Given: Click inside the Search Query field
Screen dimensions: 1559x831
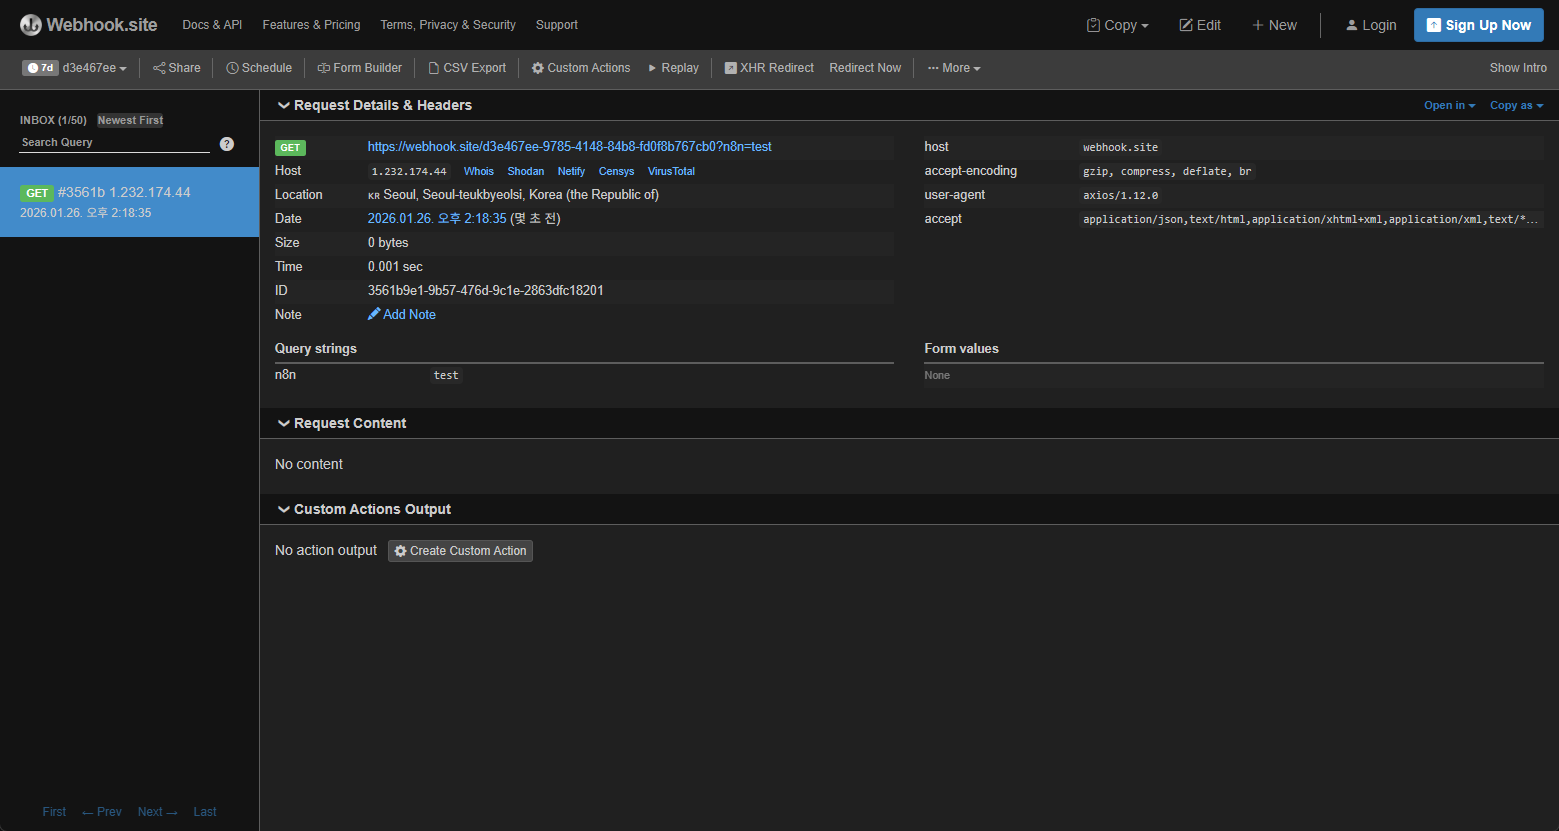Looking at the screenshot, I should pos(100,142).
